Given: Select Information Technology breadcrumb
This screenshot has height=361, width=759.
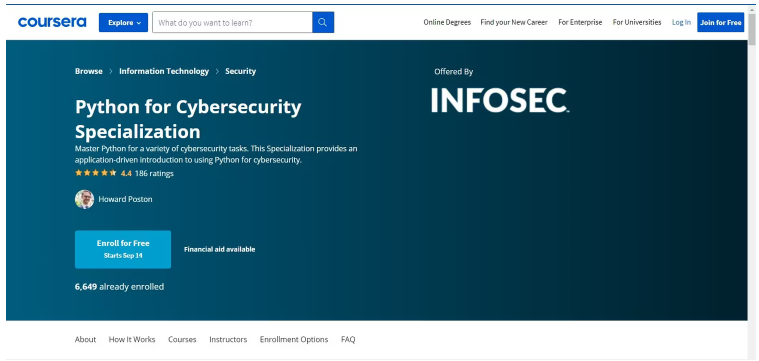Looking at the screenshot, I should tap(164, 71).
